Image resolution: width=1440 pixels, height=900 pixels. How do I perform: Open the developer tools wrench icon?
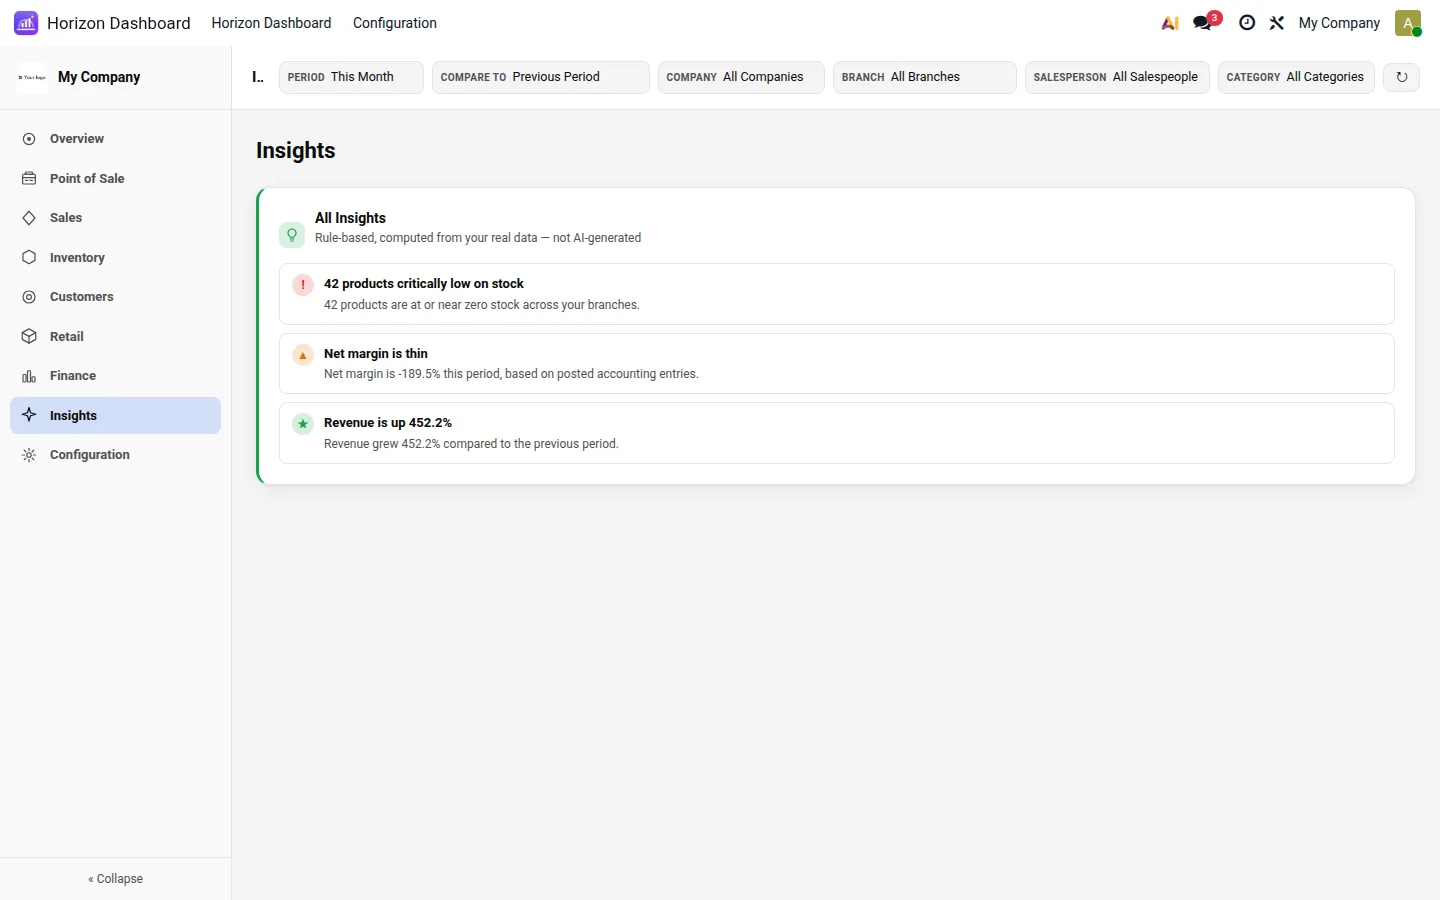(x=1277, y=23)
